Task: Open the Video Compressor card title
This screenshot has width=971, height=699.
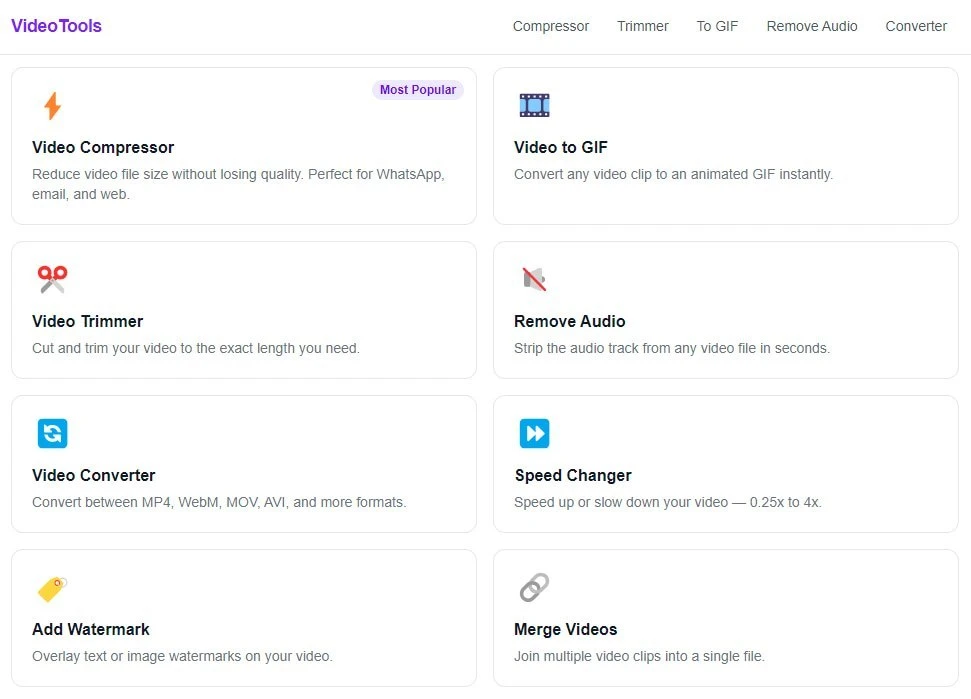Action: (x=103, y=147)
